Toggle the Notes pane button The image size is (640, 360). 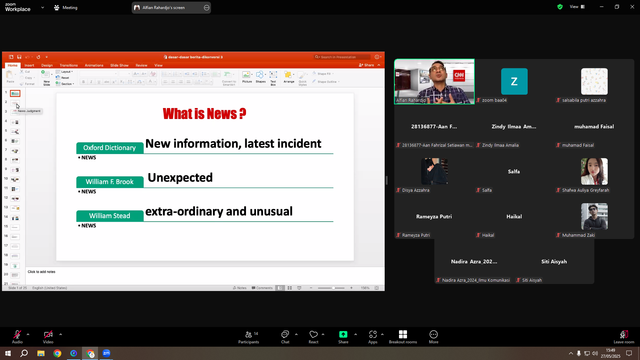[x=240, y=288]
